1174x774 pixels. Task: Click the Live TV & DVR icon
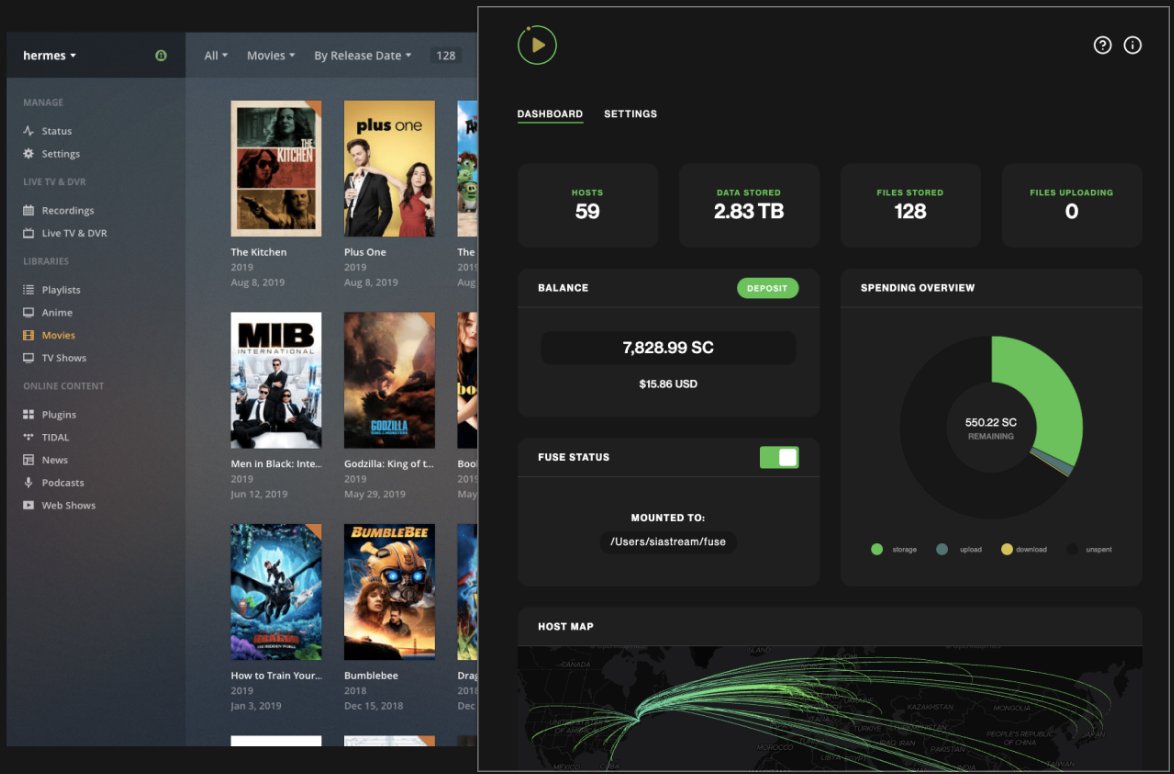pyautogui.click(x=28, y=233)
